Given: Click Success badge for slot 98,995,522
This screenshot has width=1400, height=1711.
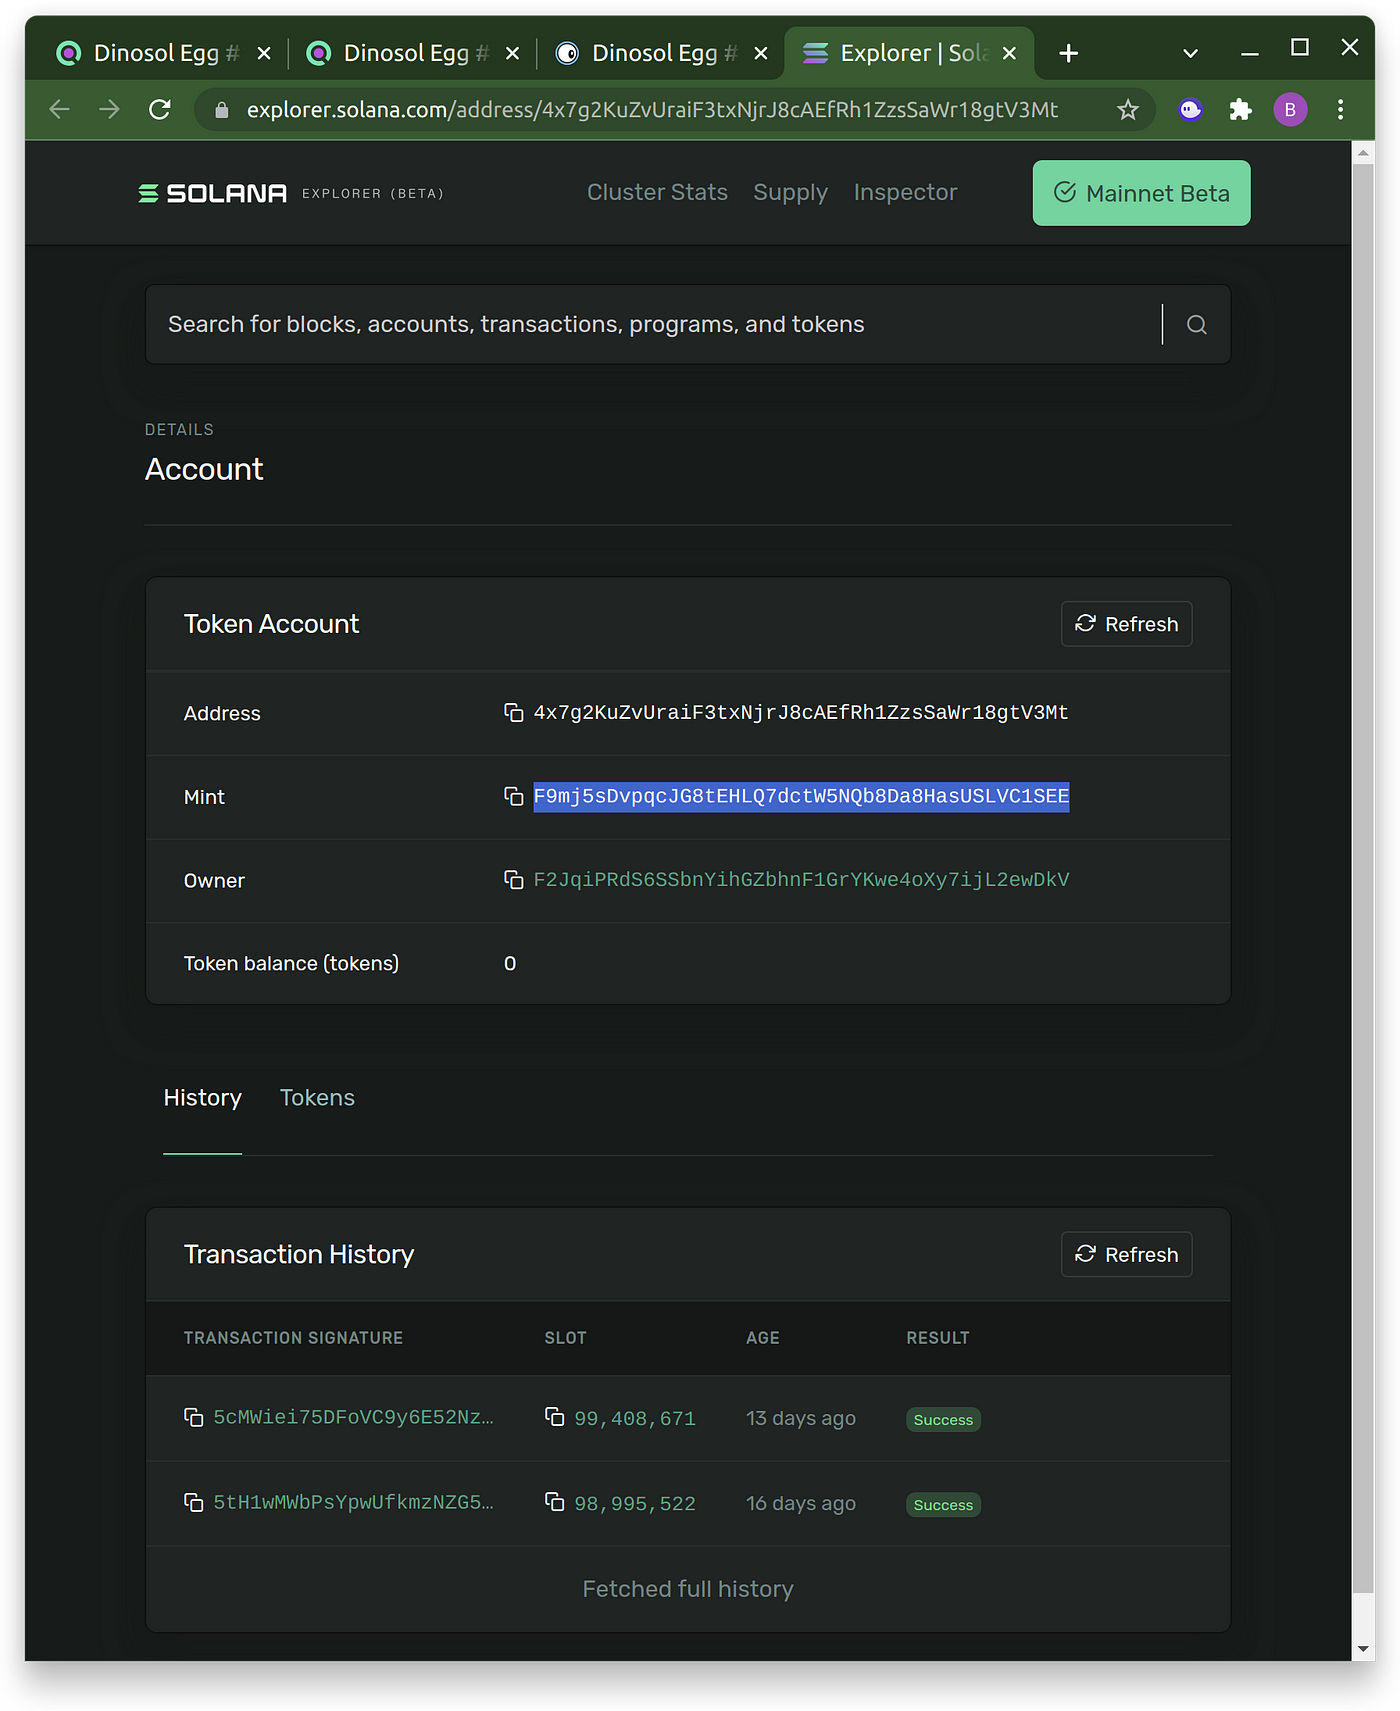Looking at the screenshot, I should [x=943, y=1505].
